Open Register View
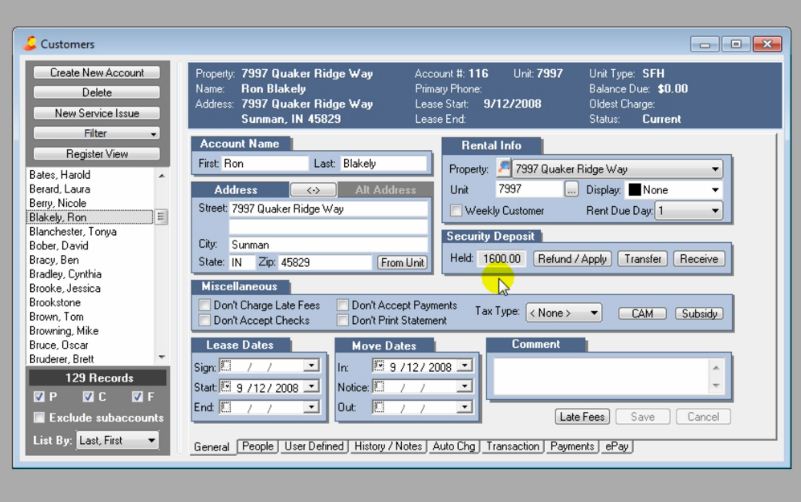 click(97, 154)
